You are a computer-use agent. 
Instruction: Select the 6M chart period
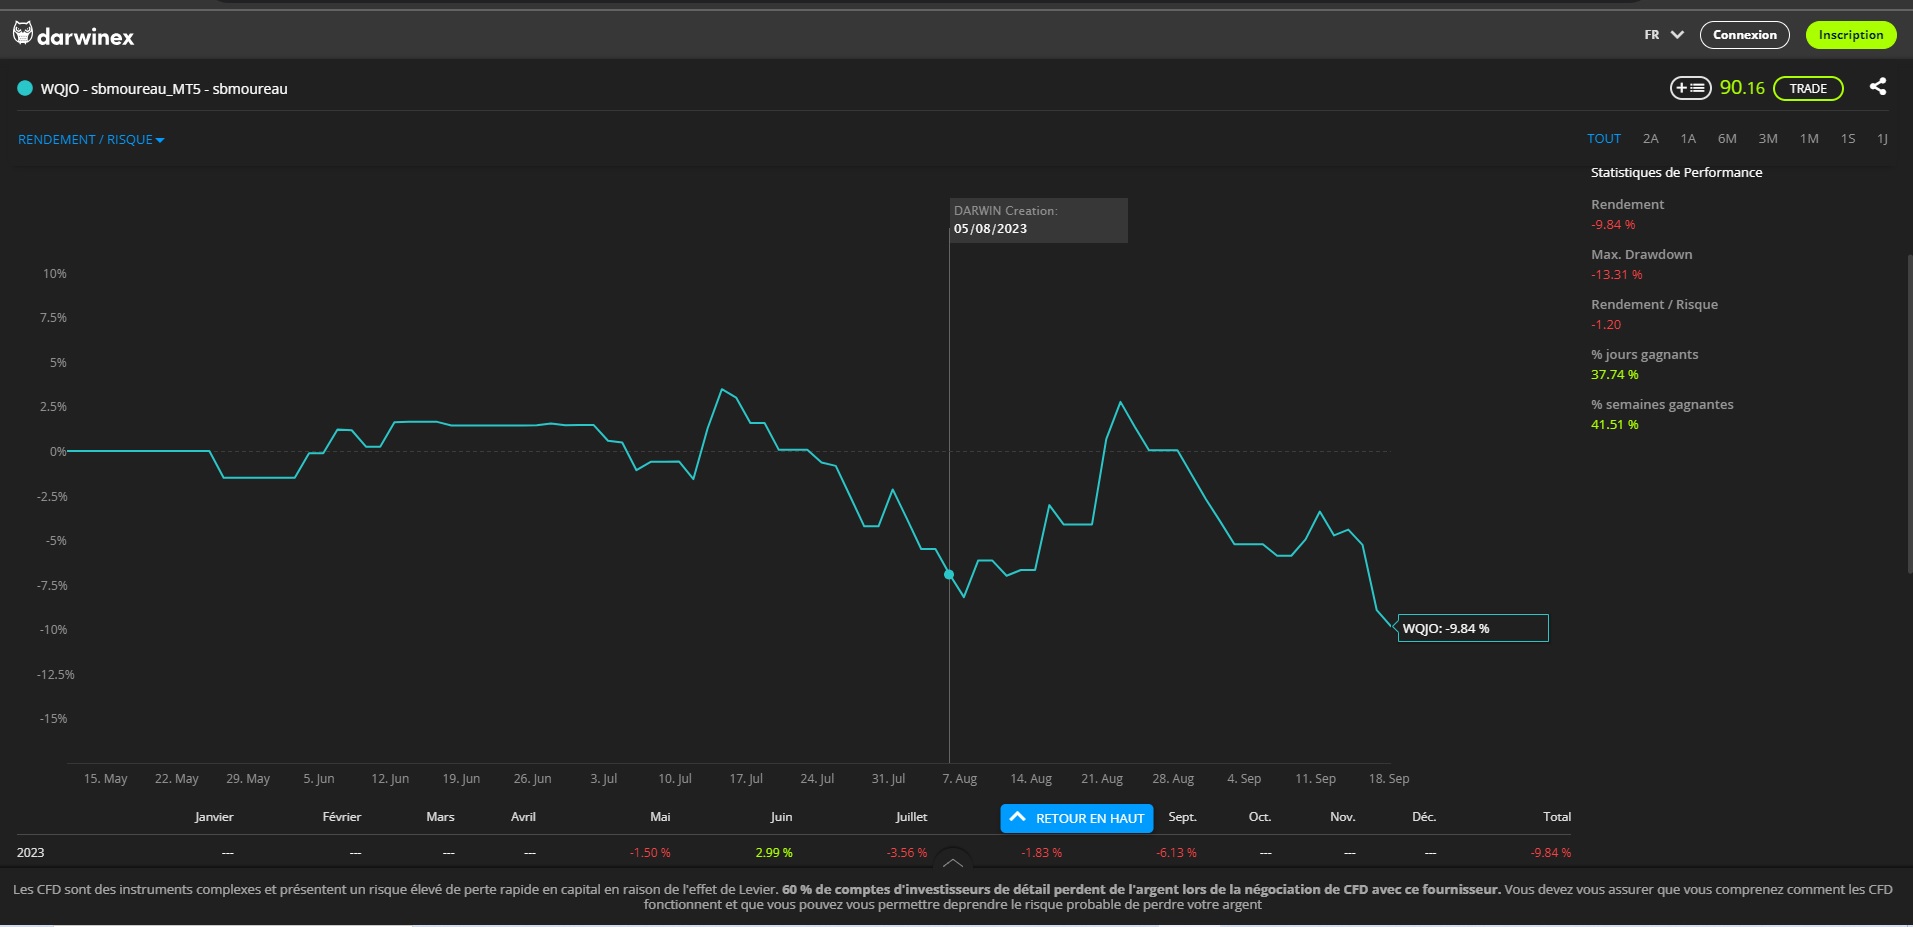tap(1727, 139)
